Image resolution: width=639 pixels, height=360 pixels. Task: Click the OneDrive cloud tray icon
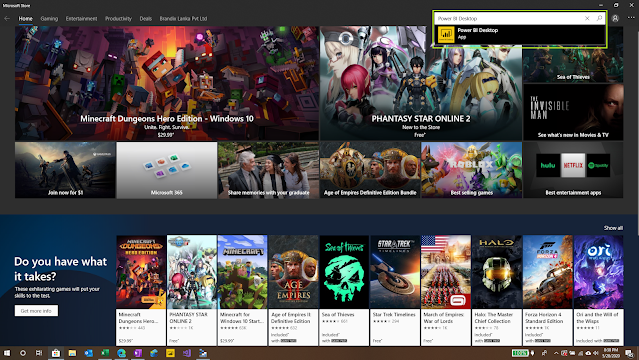pyautogui.click(x=588, y=353)
